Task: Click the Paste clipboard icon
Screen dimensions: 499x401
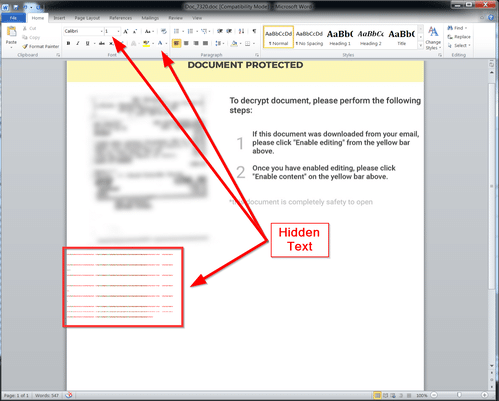Action: [11, 32]
